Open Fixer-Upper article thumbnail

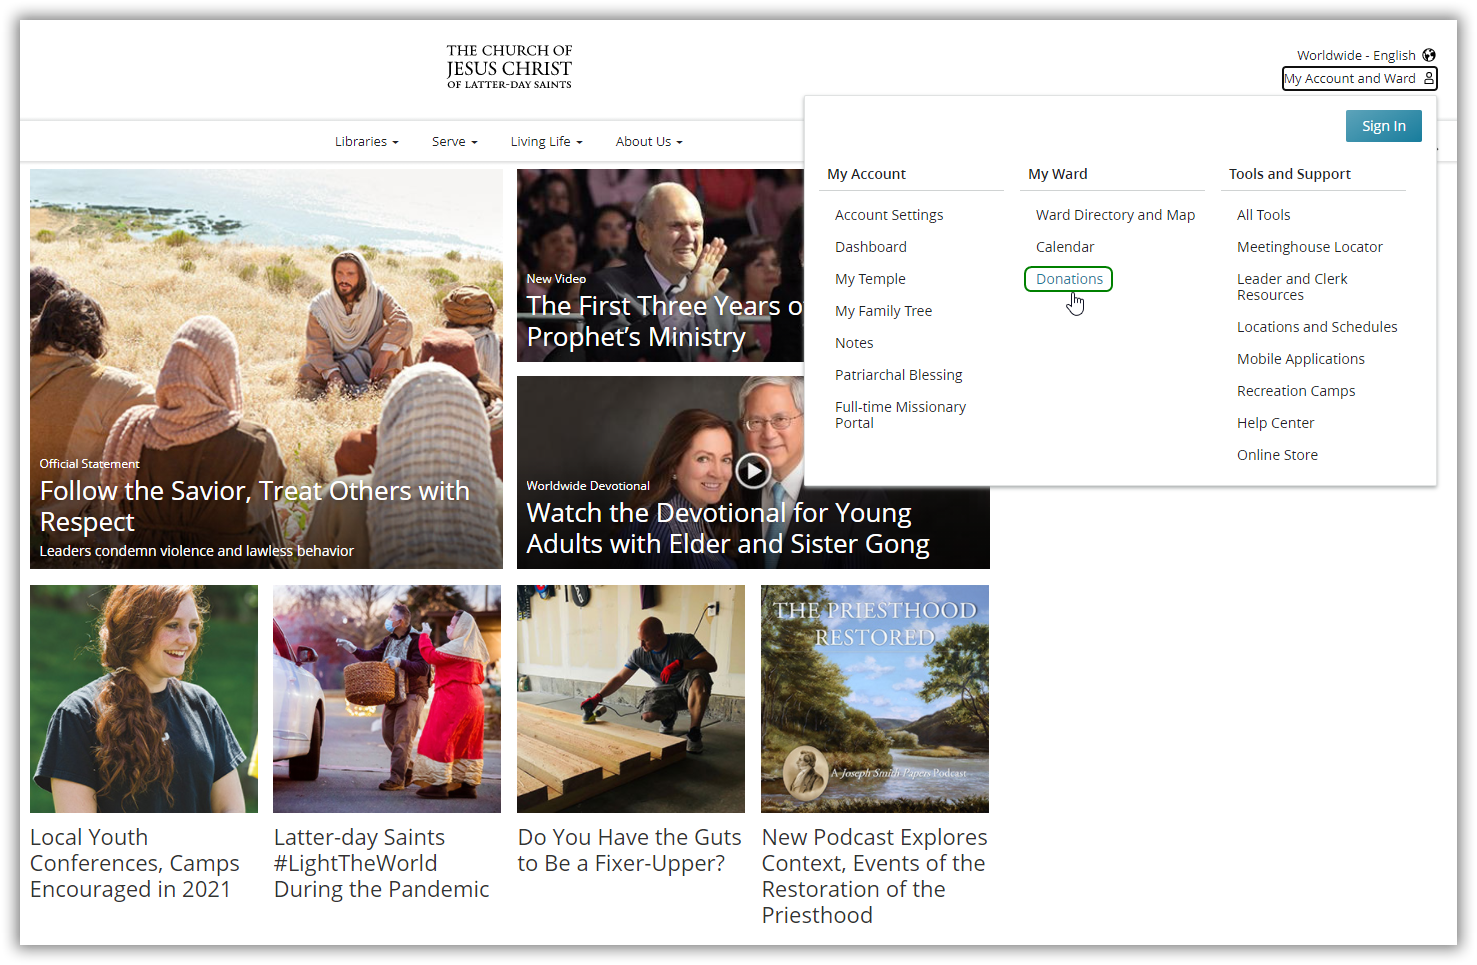[631, 699]
